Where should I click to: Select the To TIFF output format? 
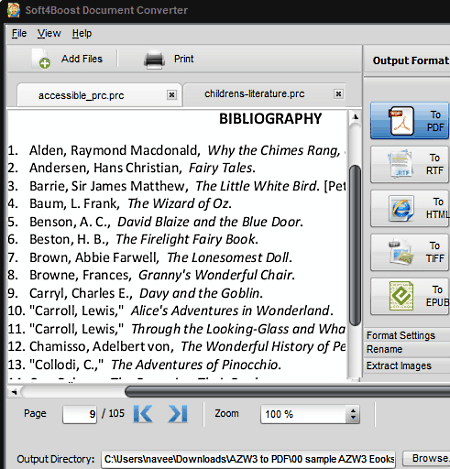point(410,252)
